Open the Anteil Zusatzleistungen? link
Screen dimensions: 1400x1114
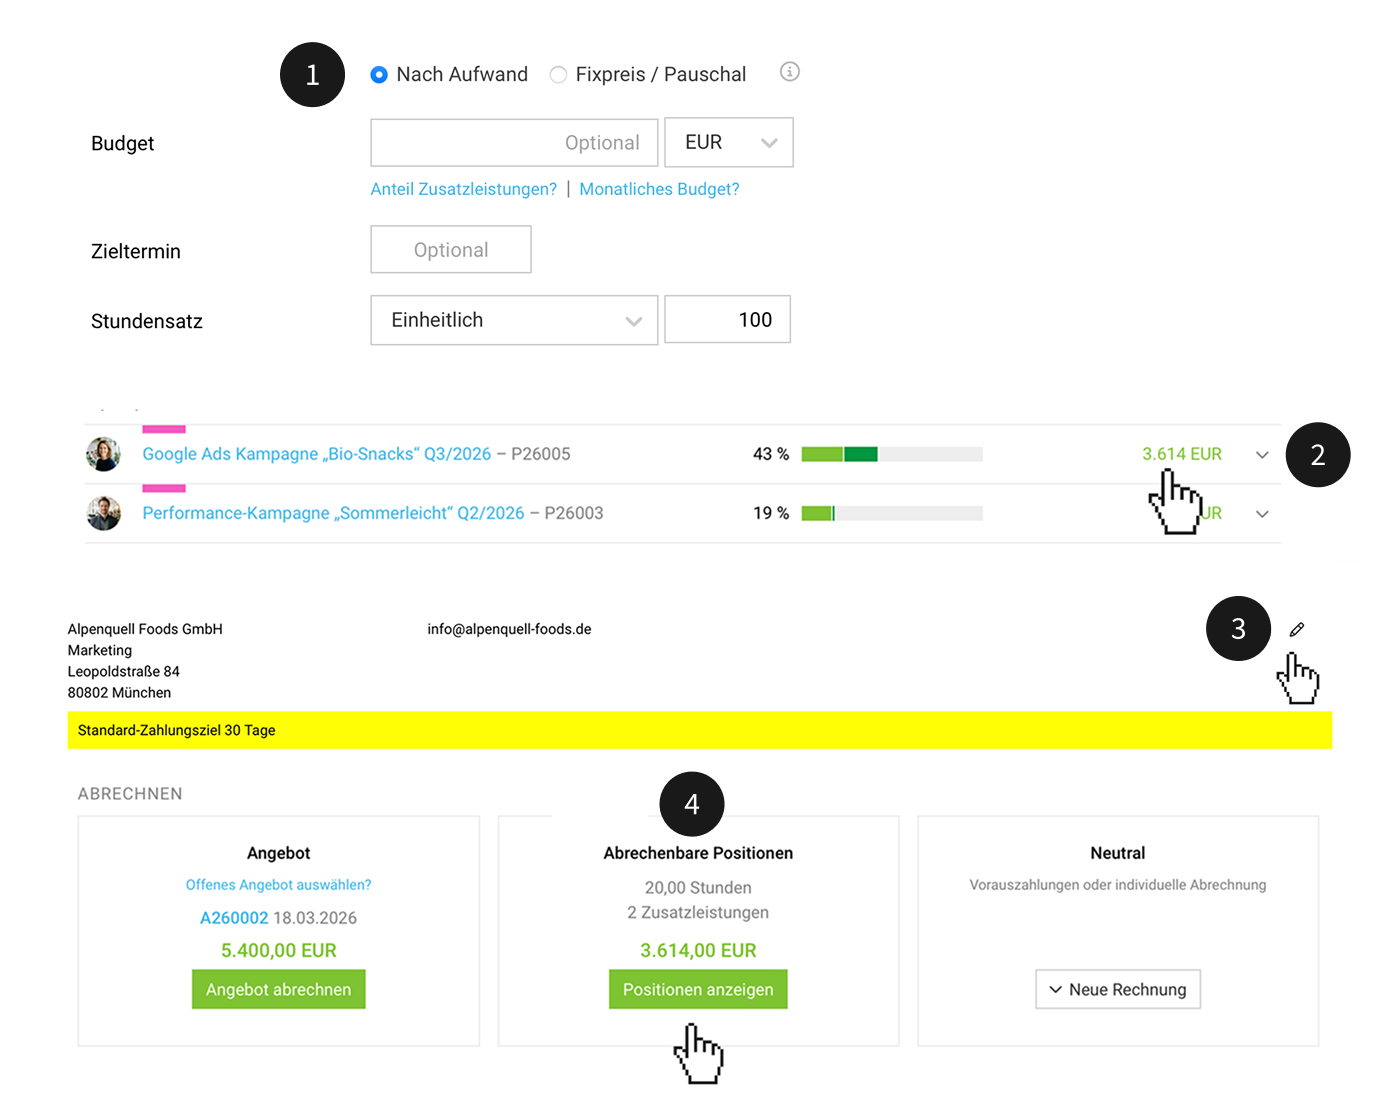point(464,189)
